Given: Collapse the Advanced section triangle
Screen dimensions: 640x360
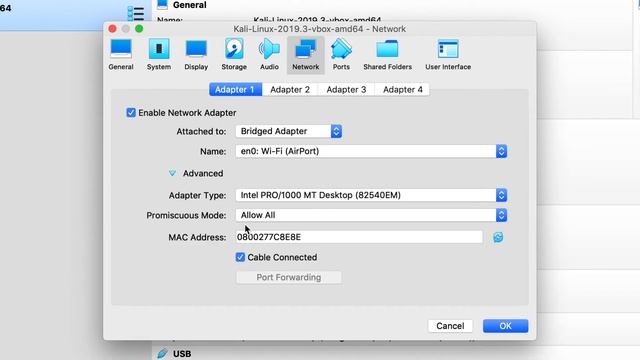Looking at the screenshot, I should 172,173.
